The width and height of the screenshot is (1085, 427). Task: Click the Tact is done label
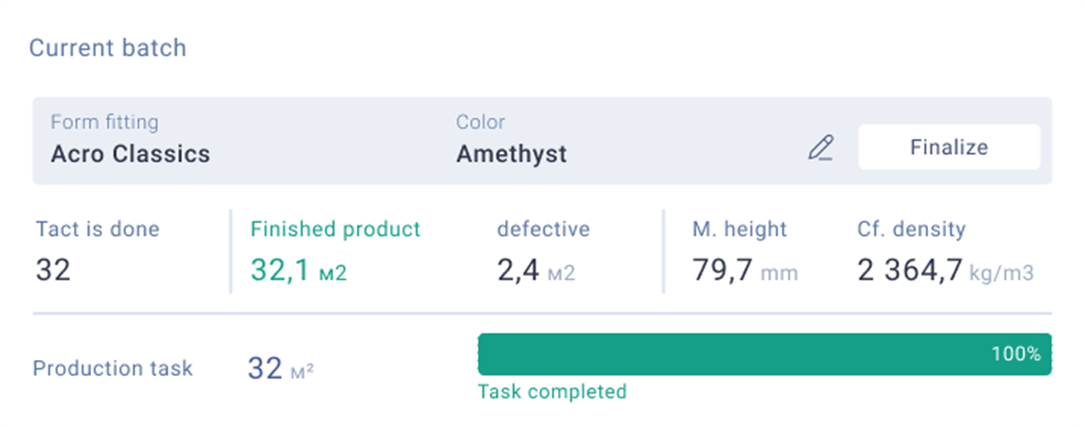pos(98,229)
